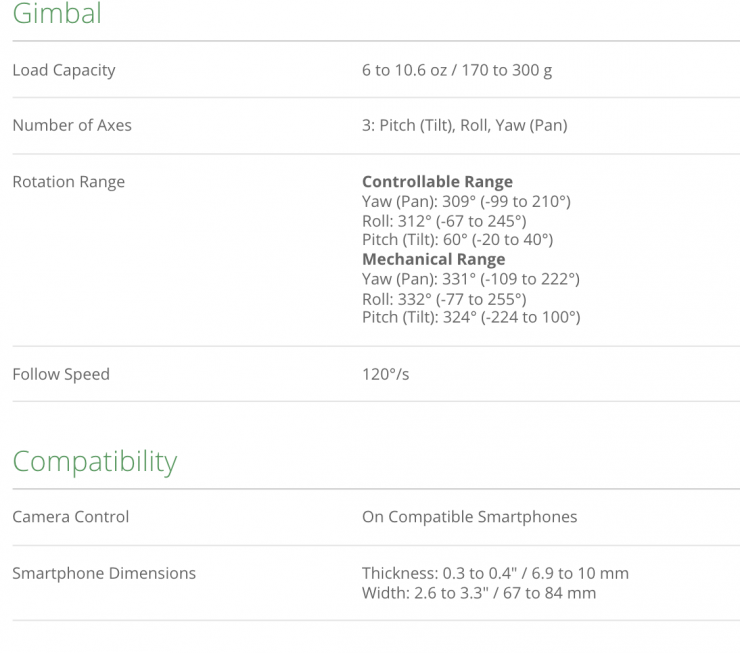Viewport: 740px width, 653px height.
Task: Select the Follow Speed label
Action: (61, 375)
